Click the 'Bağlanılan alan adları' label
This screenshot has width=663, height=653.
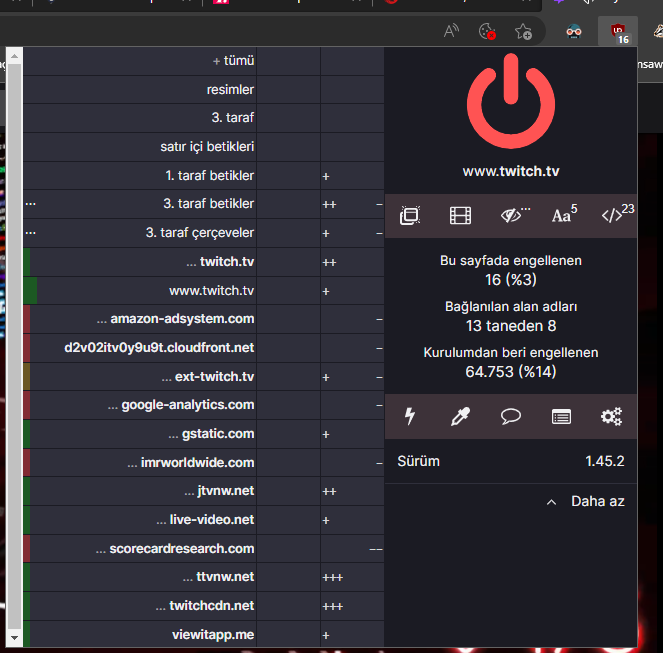click(x=511, y=307)
